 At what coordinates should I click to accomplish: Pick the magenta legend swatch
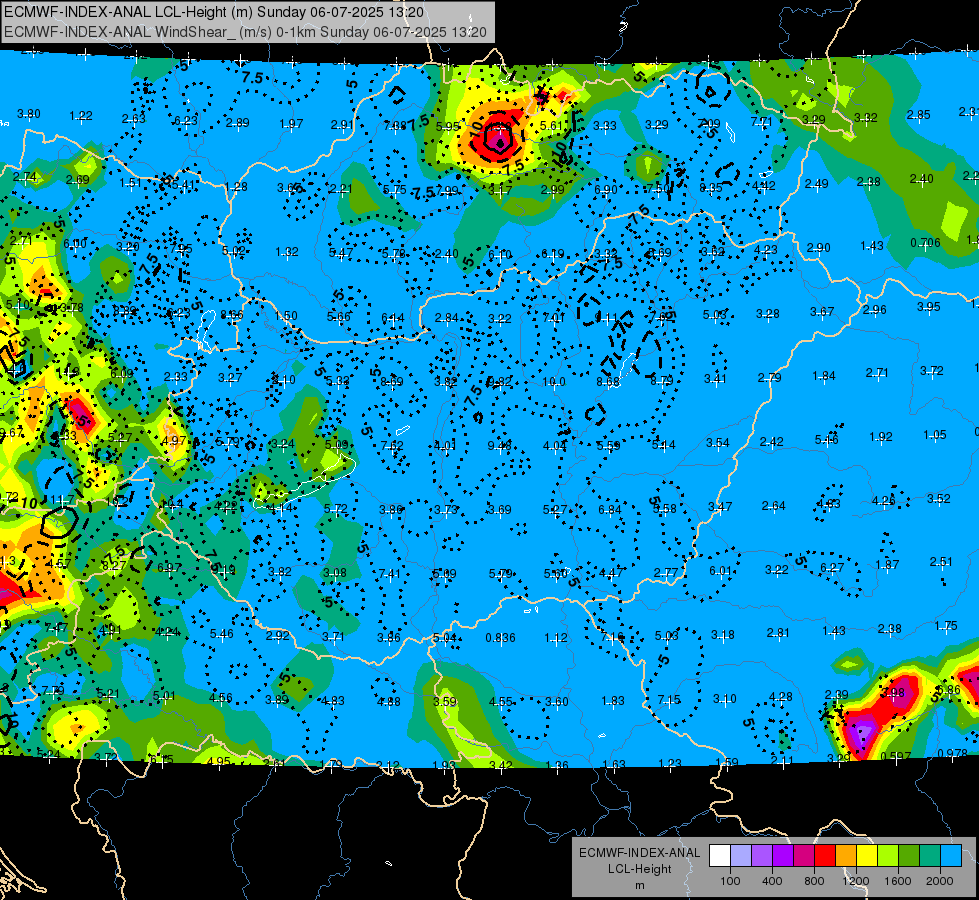[x=804, y=856]
